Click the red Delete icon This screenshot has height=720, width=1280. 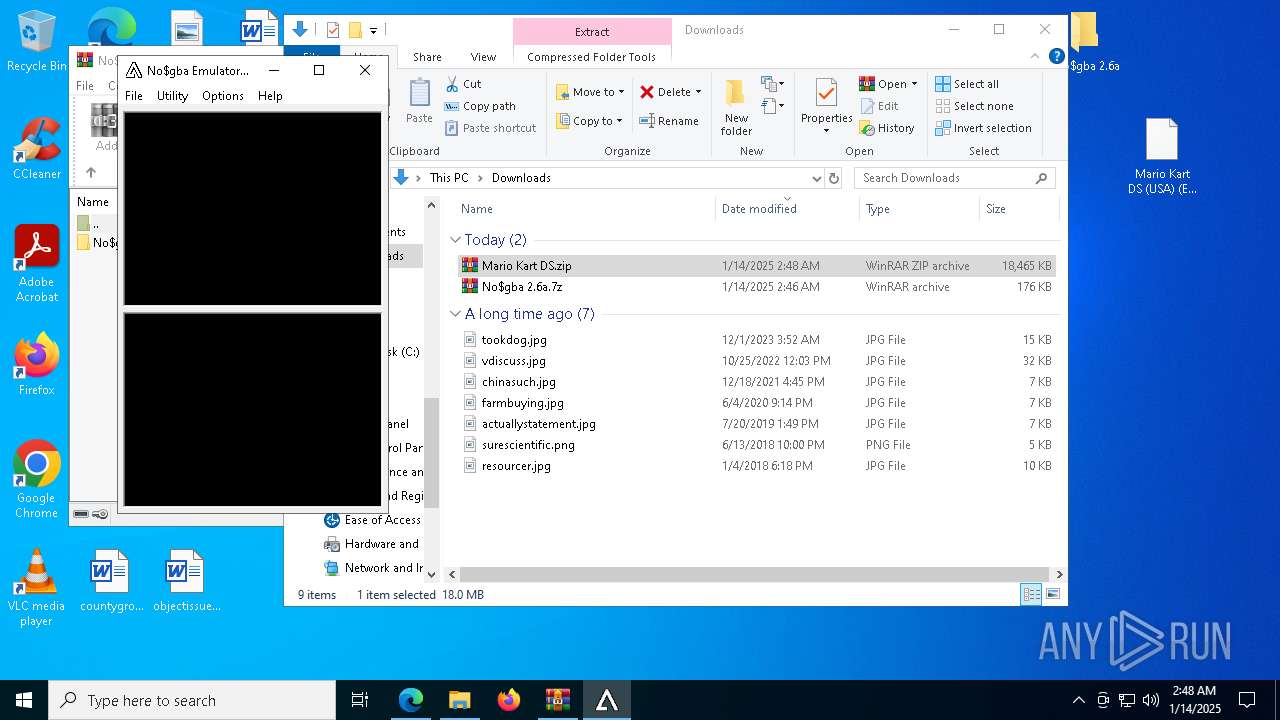[x=647, y=92]
